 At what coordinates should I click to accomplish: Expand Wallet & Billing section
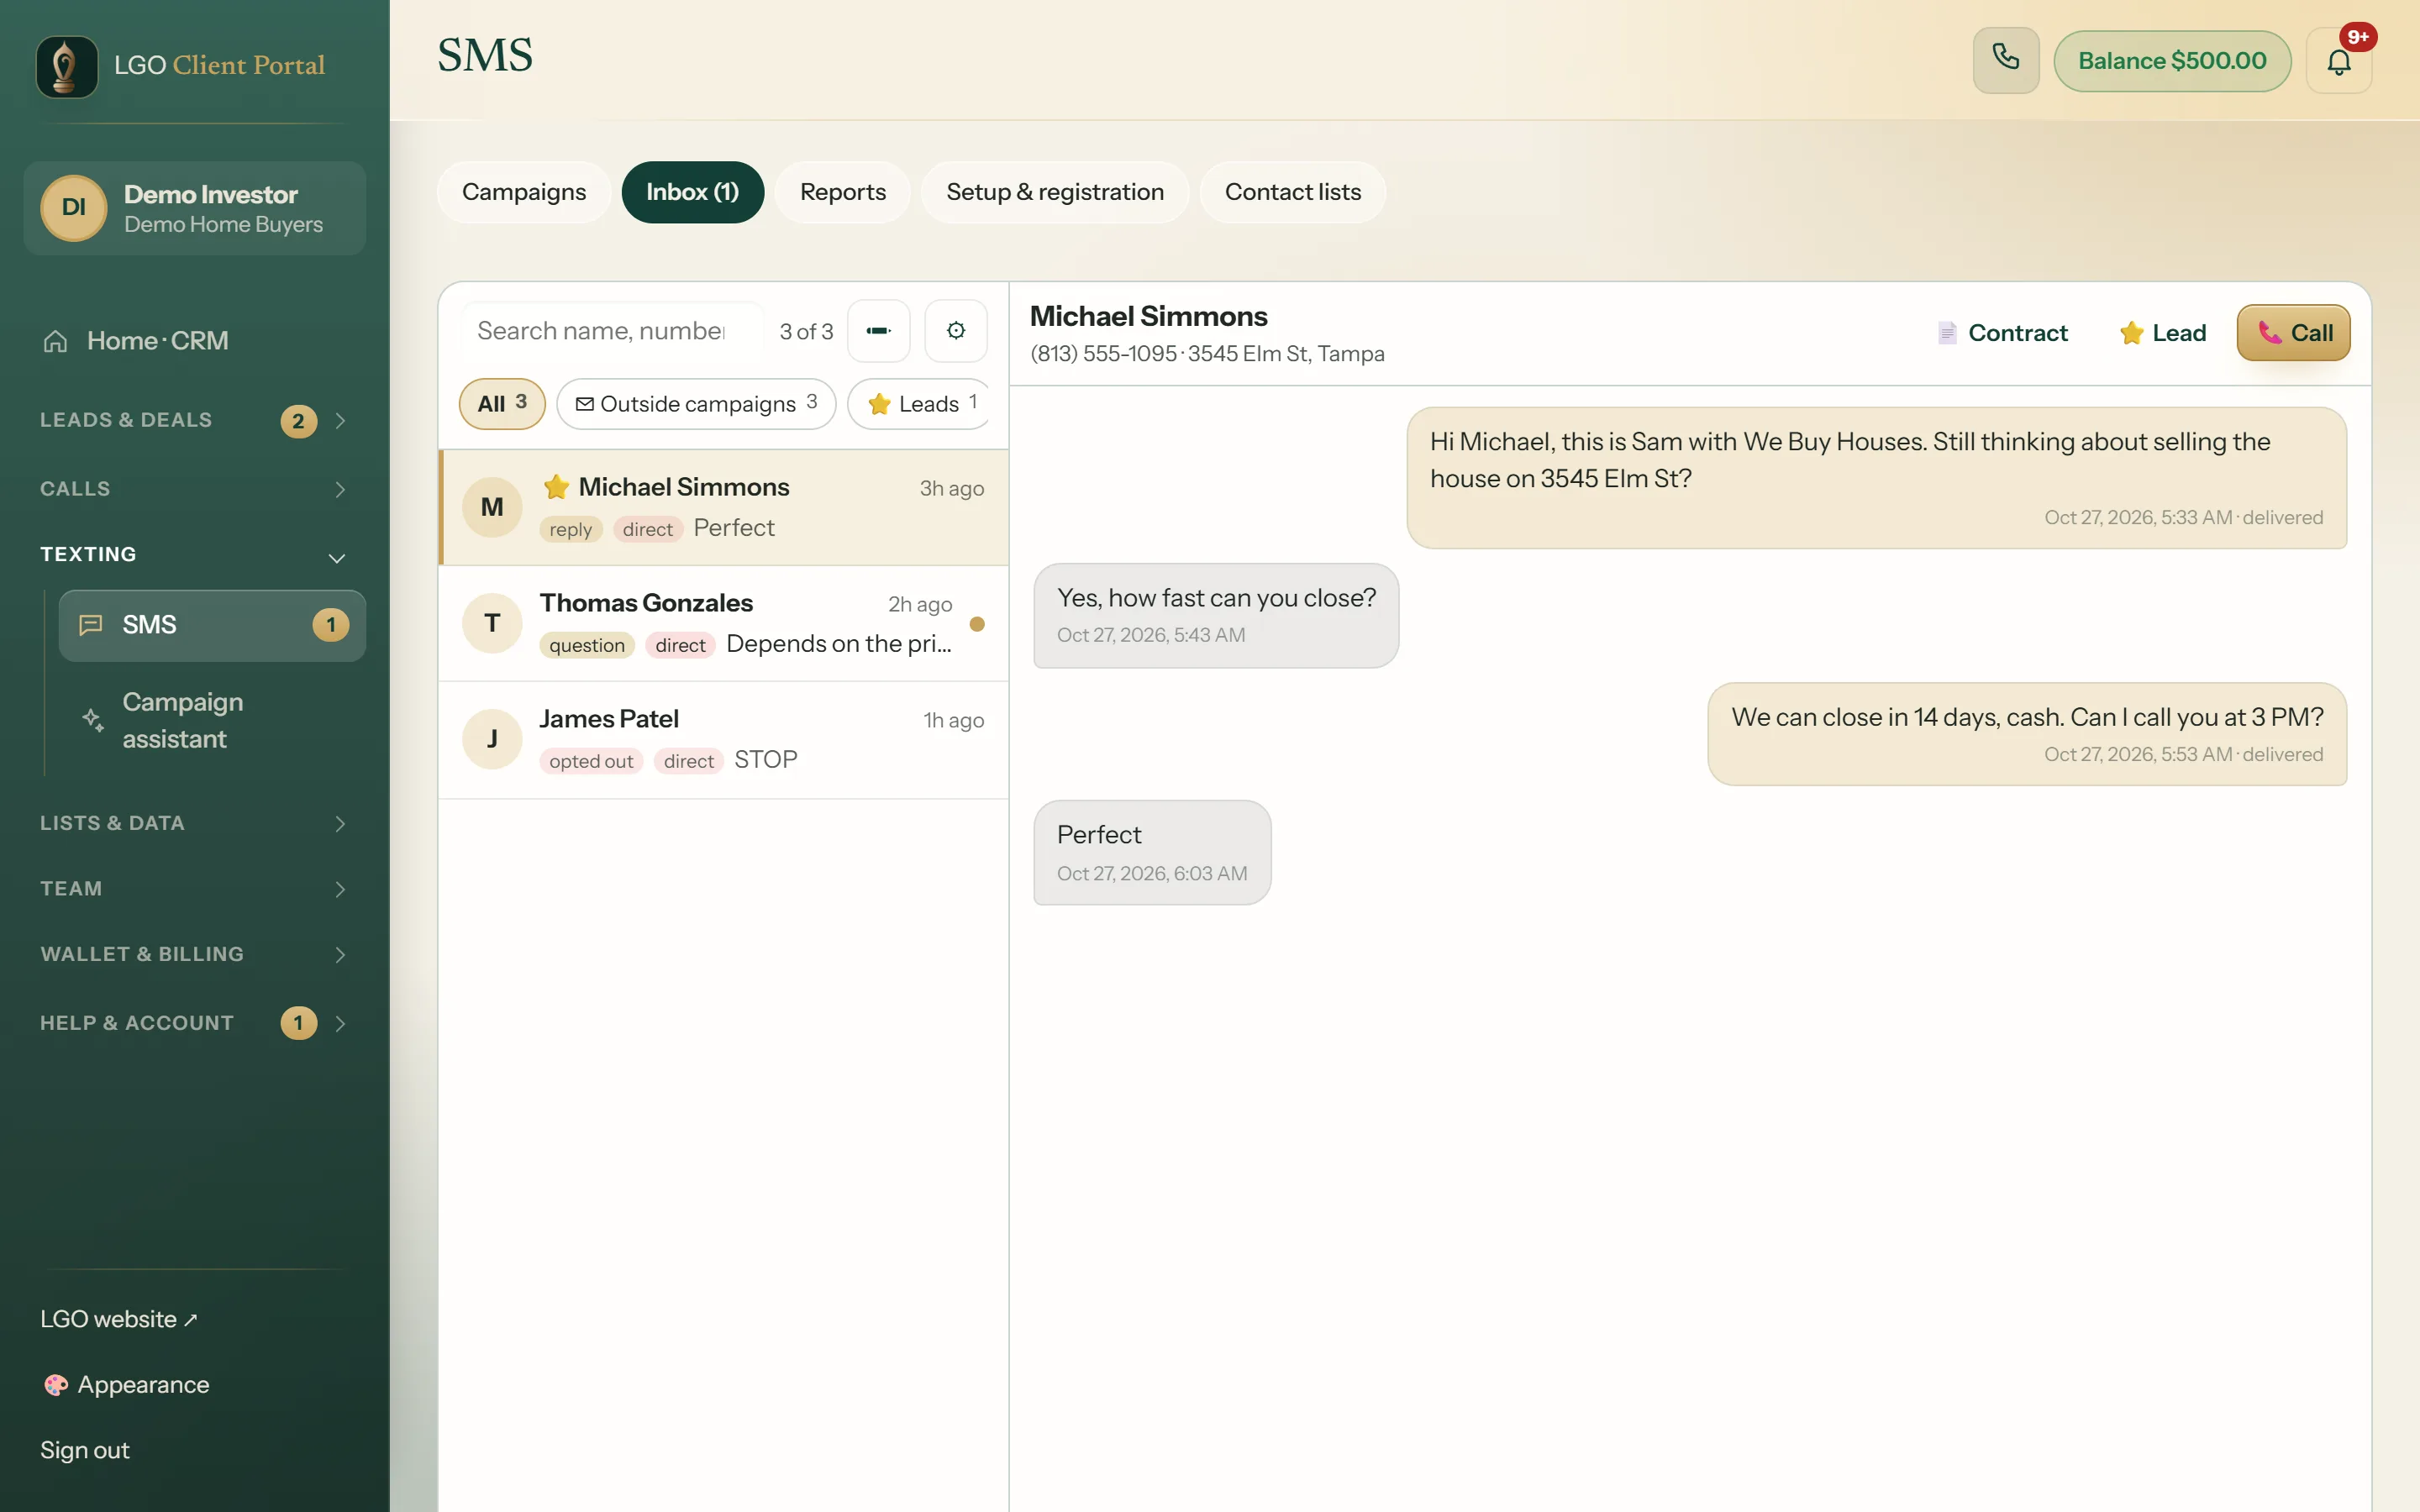[340, 955]
